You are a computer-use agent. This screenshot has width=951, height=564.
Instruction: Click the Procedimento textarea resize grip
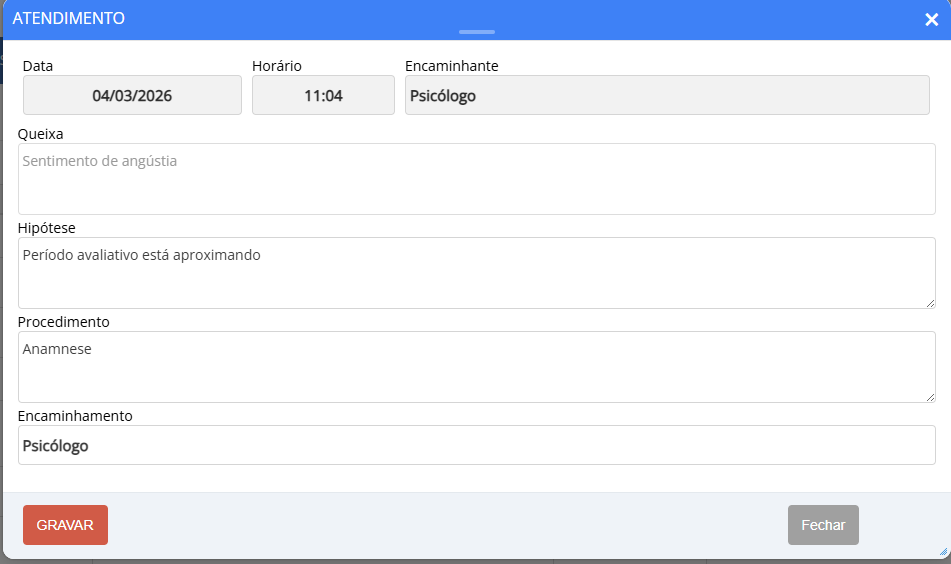(x=930, y=397)
